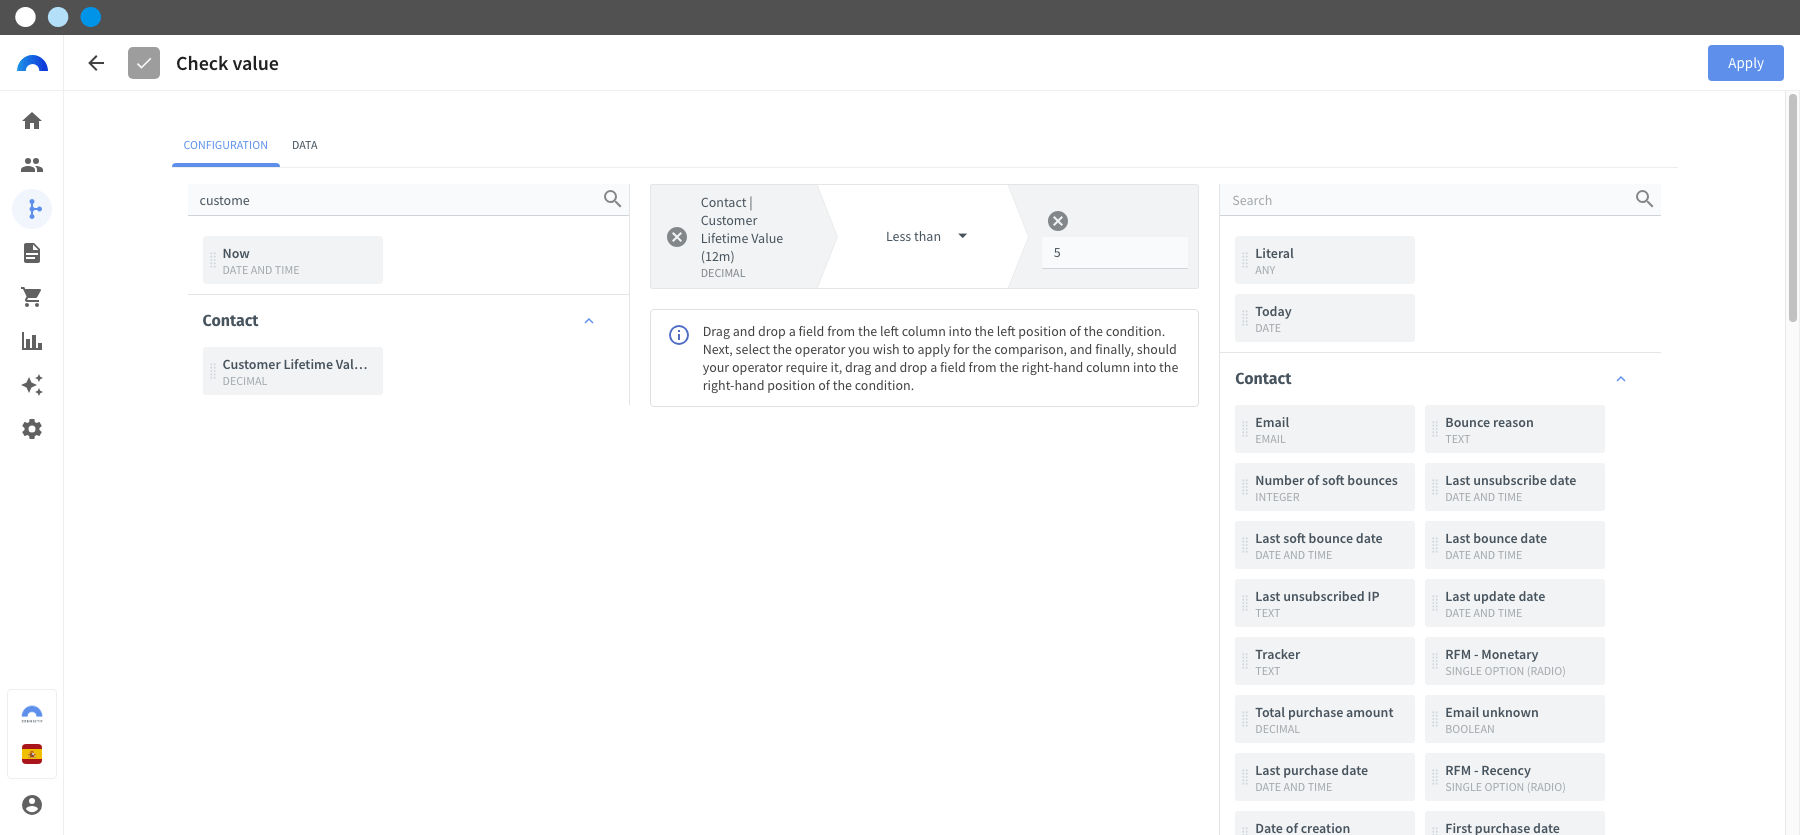Select the Email field

1325,429
